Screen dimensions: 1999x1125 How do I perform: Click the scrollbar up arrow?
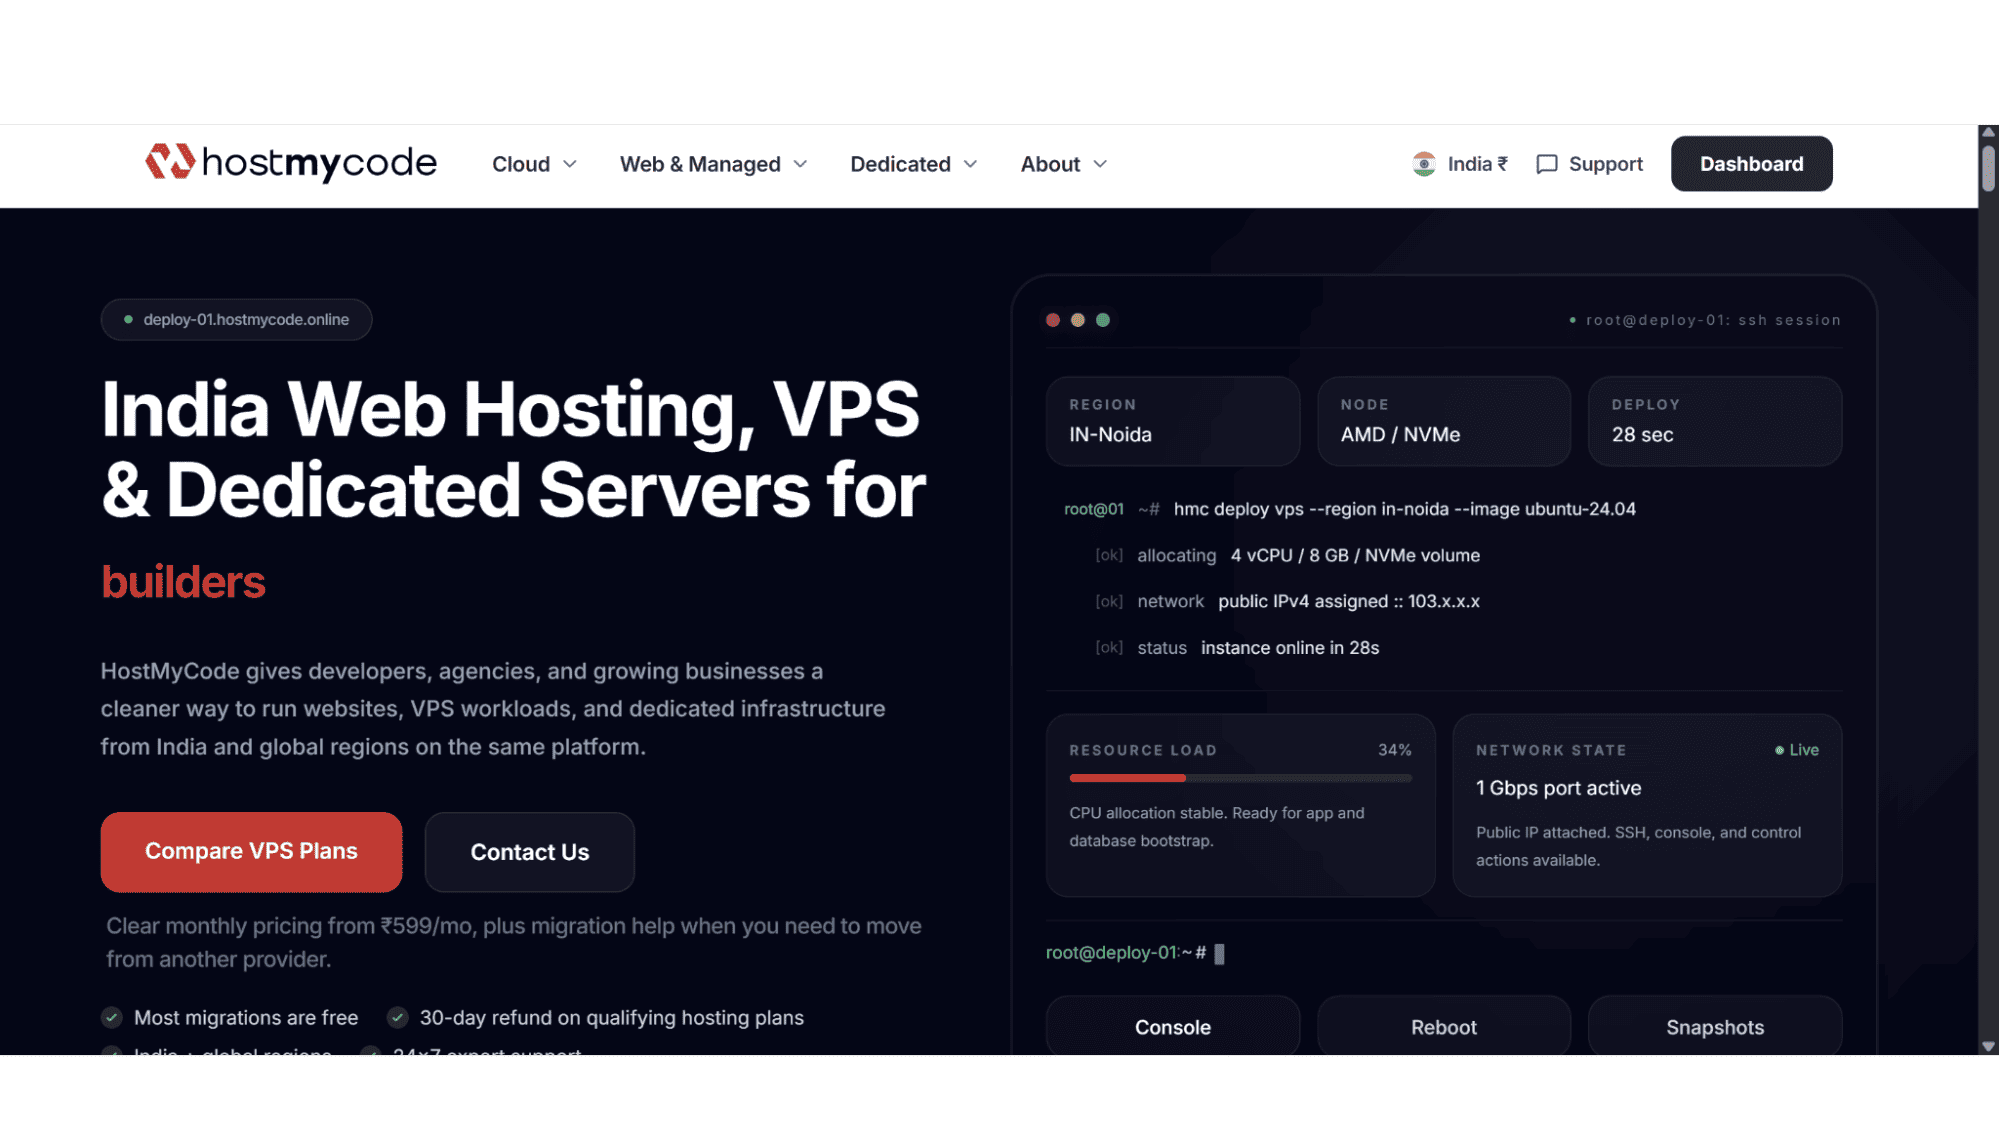click(x=1988, y=133)
